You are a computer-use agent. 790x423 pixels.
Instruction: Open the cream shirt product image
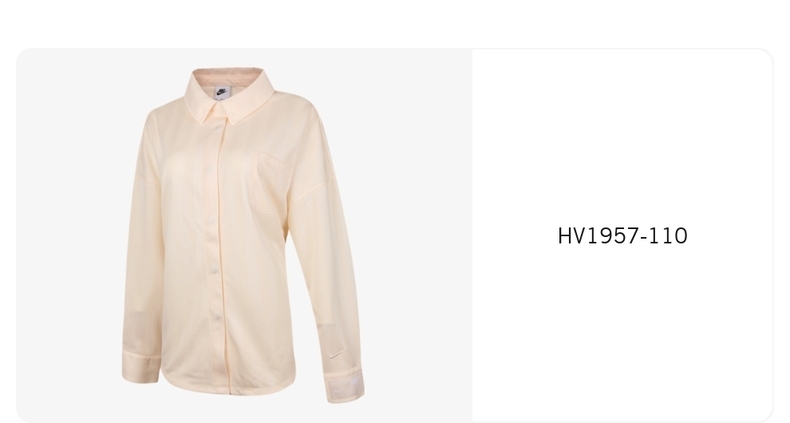244,234
